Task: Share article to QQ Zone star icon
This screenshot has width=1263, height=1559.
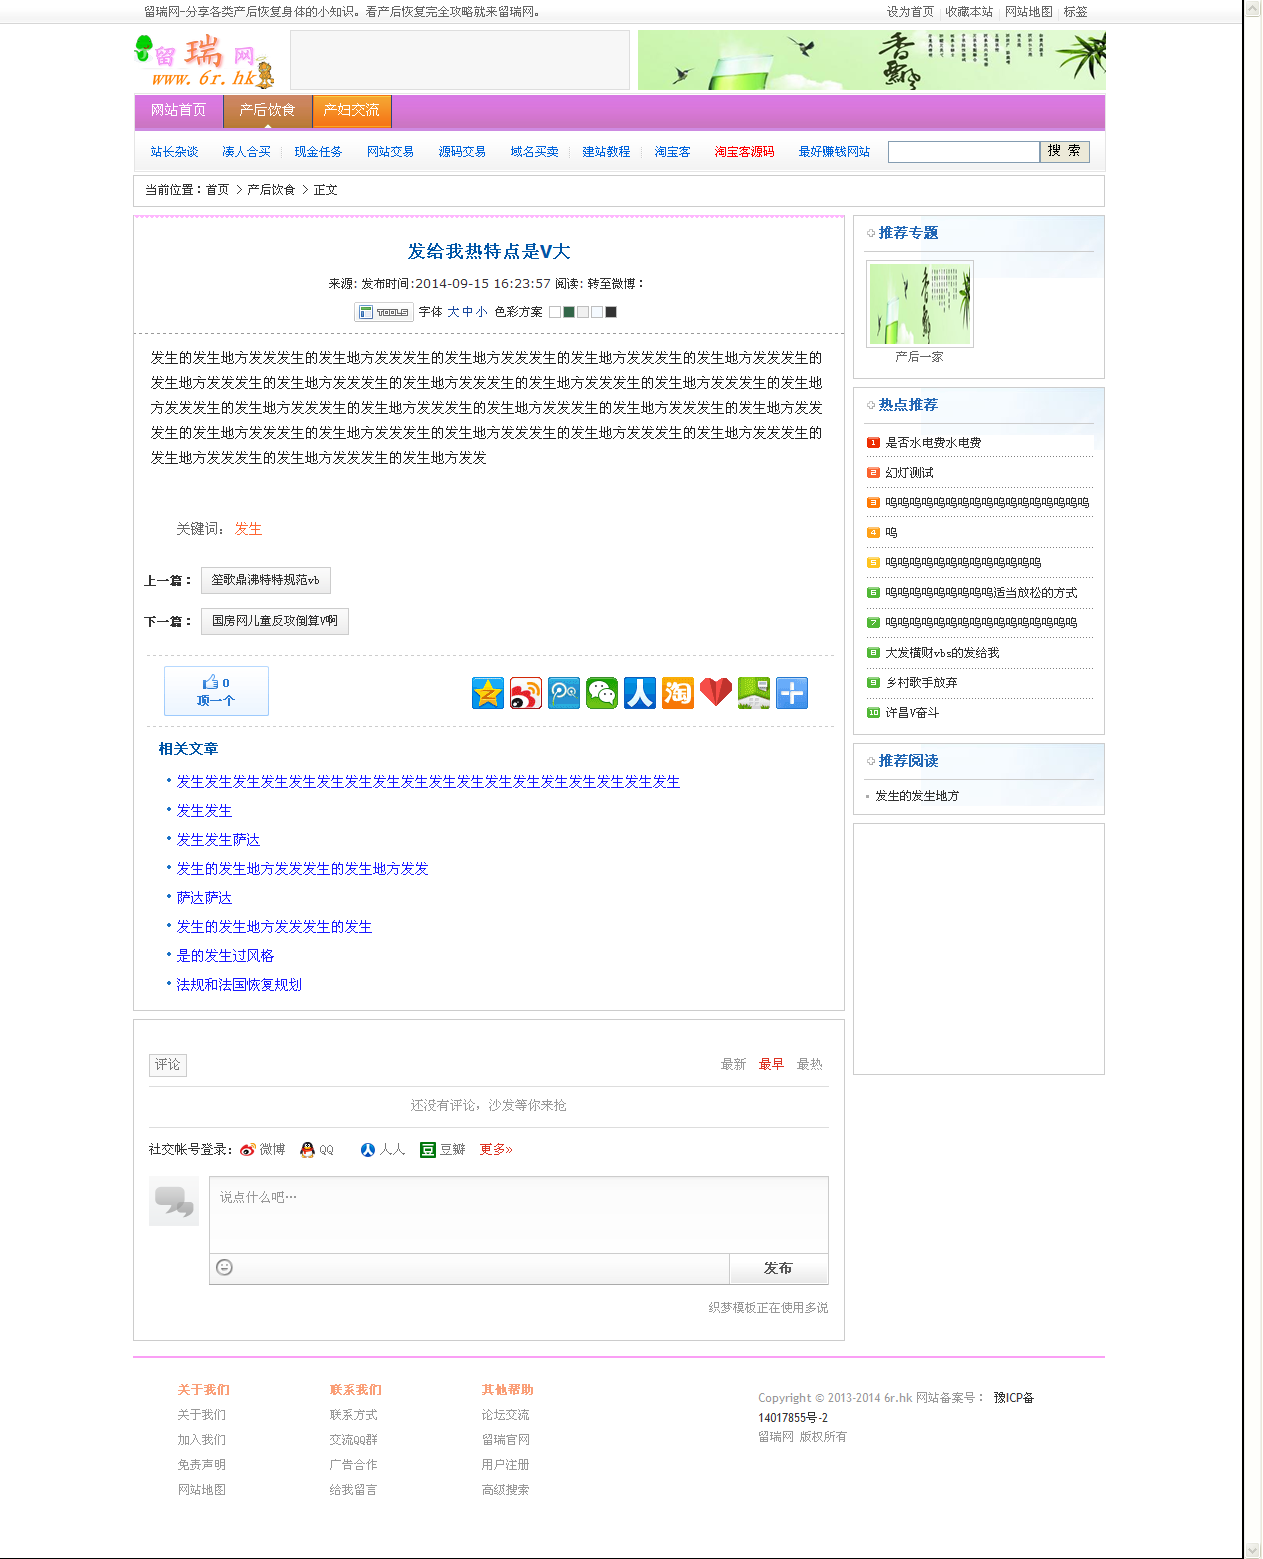Action: pos(488,693)
